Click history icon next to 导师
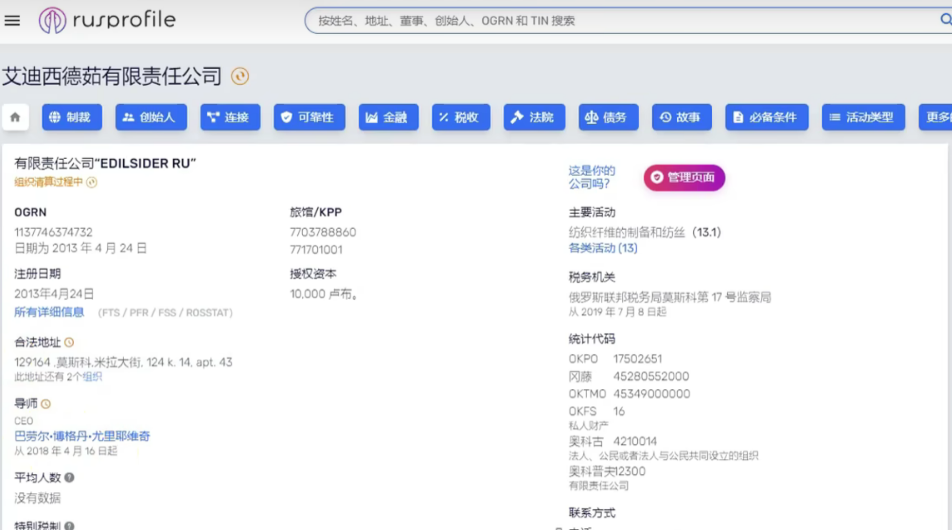This screenshot has height=530, width=952. (46, 404)
